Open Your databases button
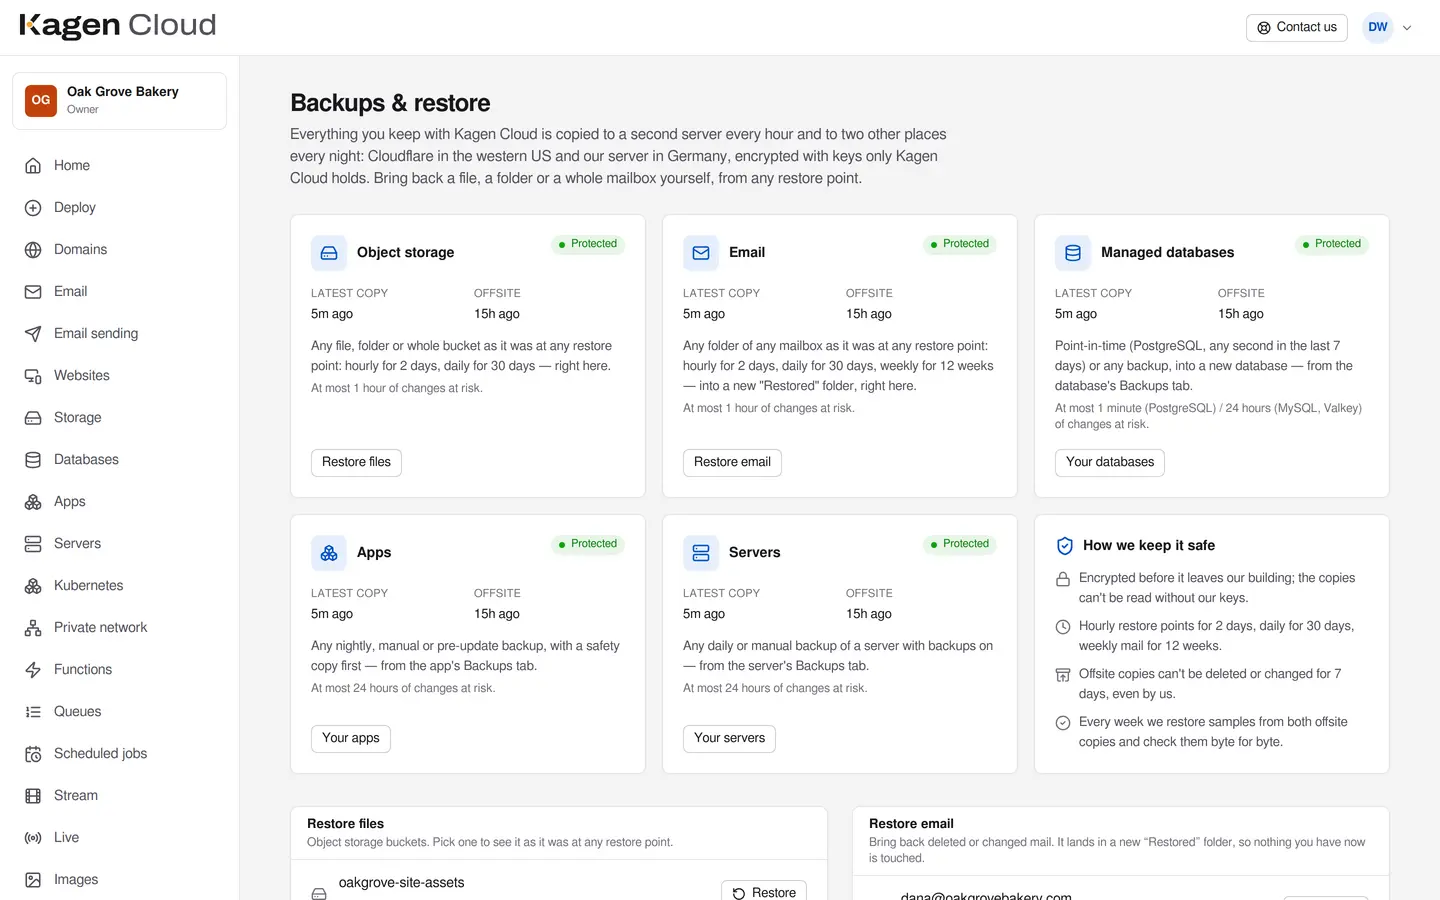 coord(1110,462)
